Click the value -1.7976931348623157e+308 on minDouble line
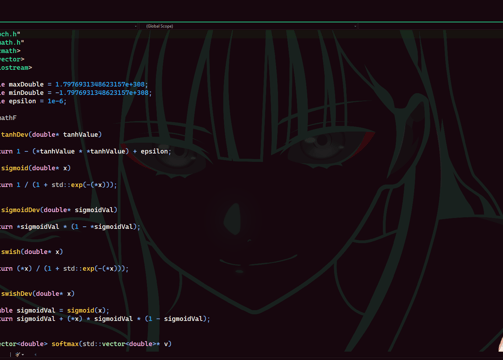This screenshot has height=360, width=503. [x=102, y=93]
